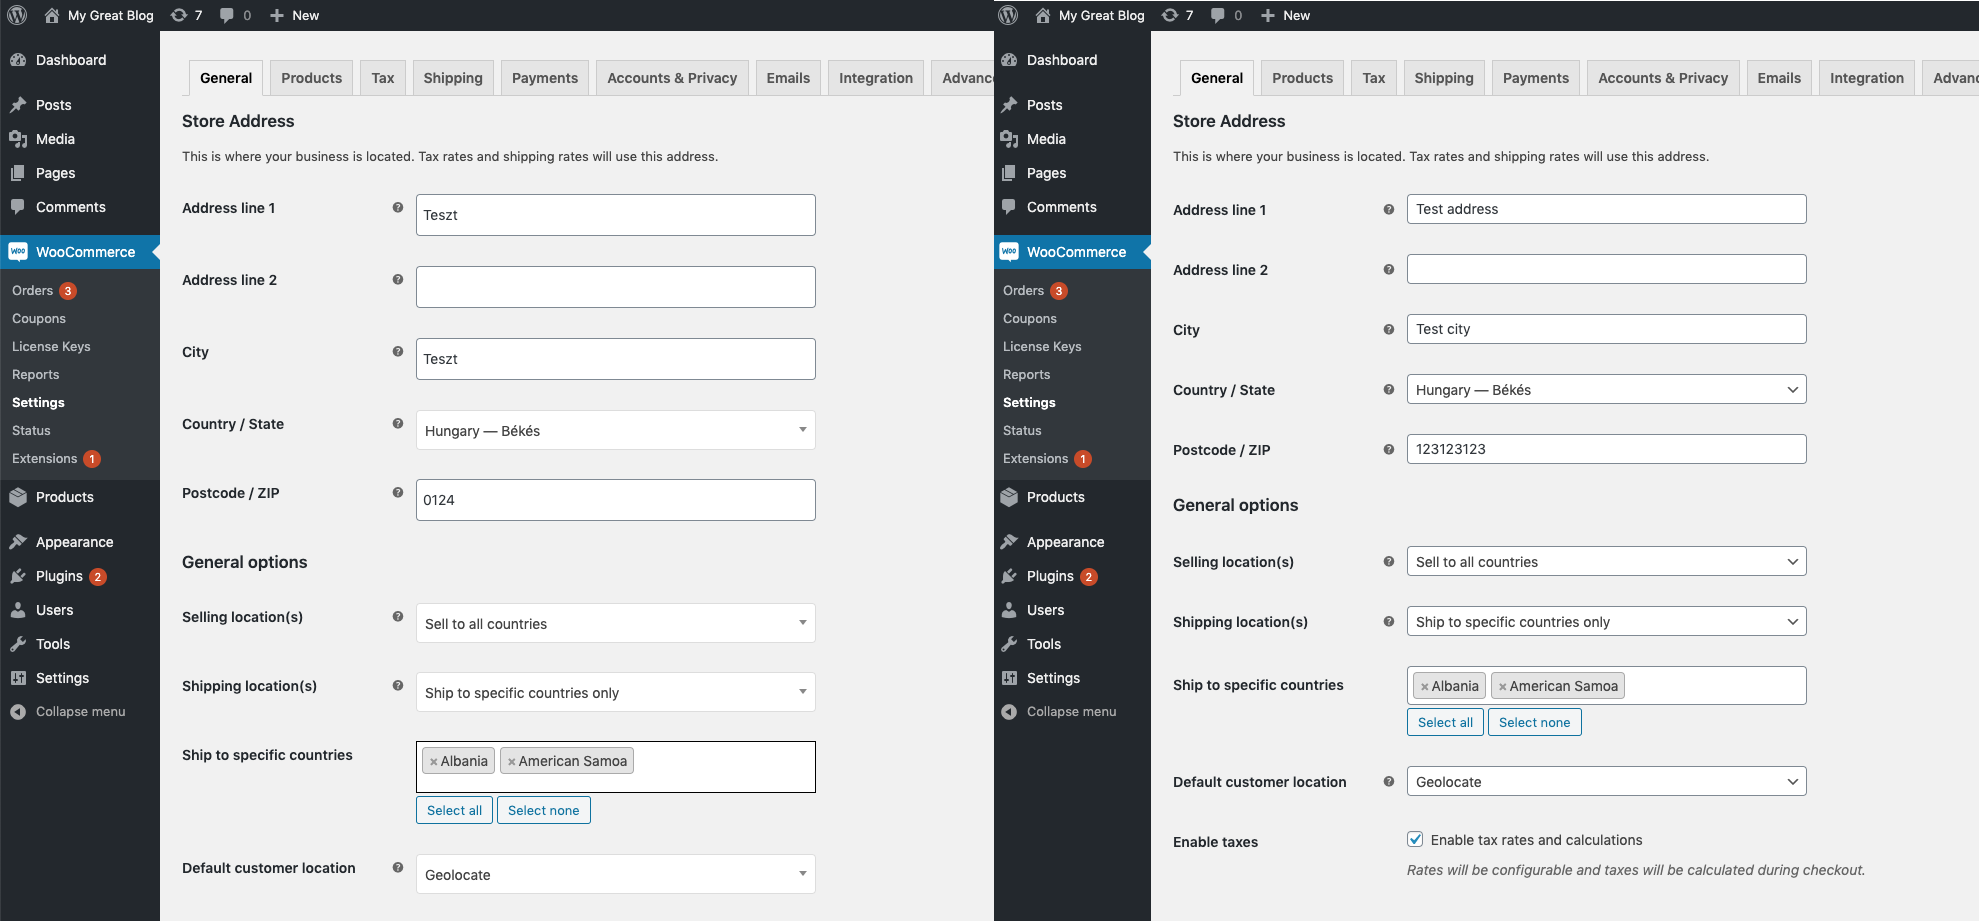1979x921 pixels.
Task: Remove the Albania country tag
Action: tap(433, 760)
